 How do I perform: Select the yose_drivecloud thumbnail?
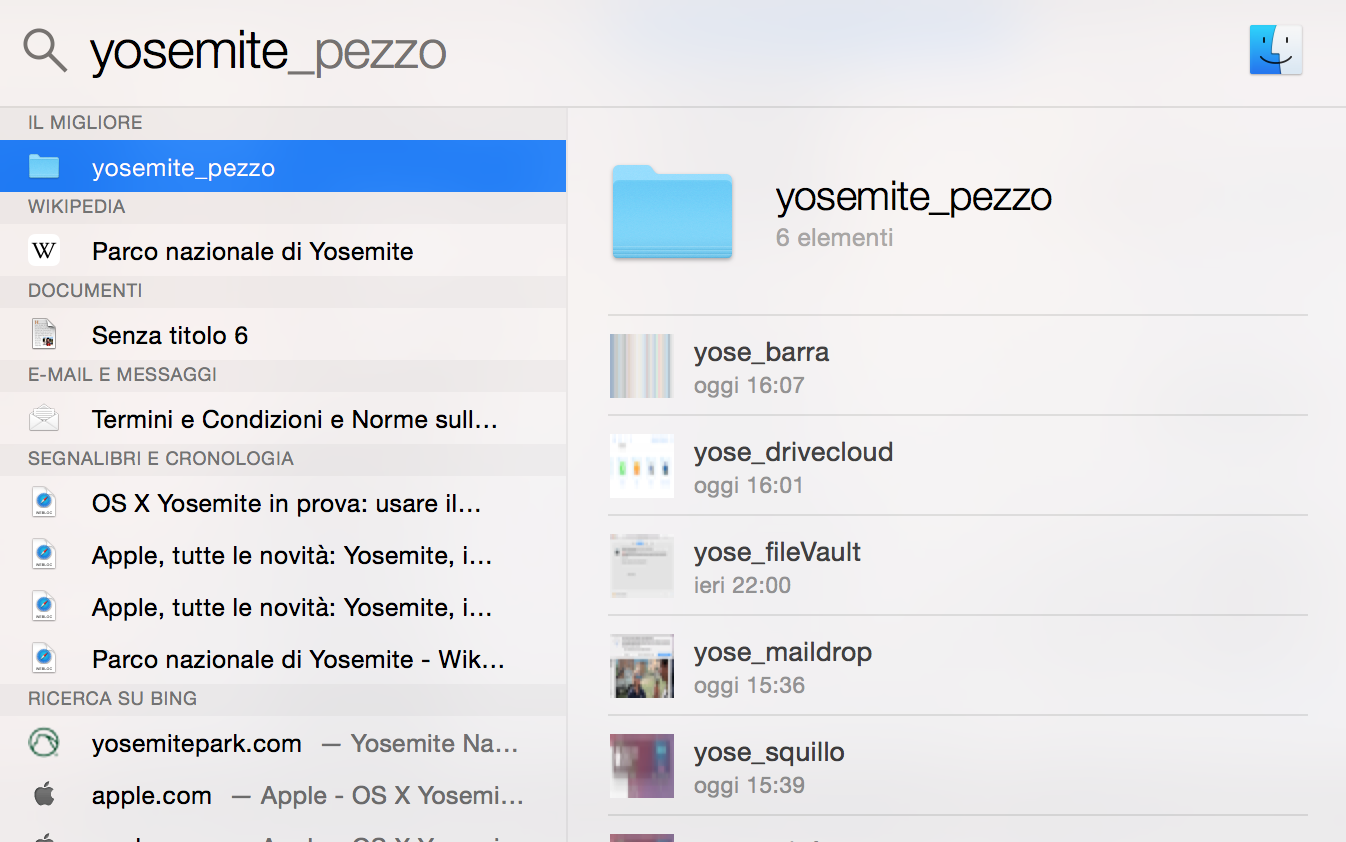pyautogui.click(x=641, y=466)
